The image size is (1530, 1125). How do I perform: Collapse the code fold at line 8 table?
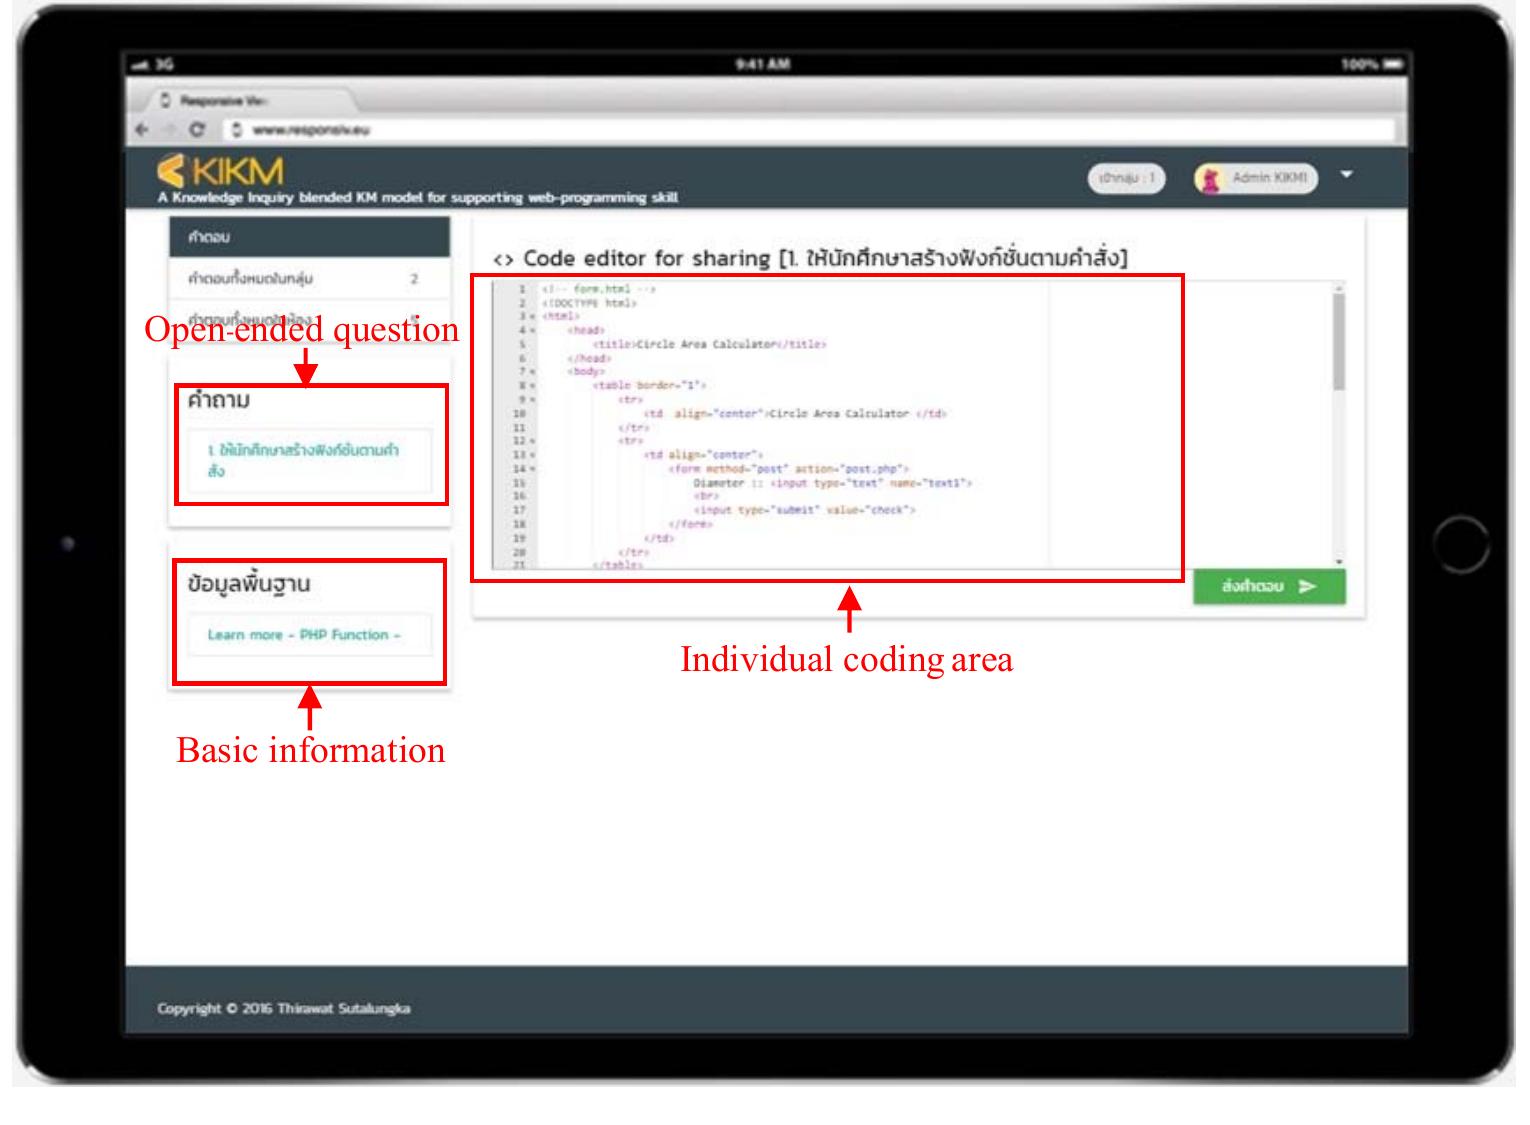coord(534,385)
